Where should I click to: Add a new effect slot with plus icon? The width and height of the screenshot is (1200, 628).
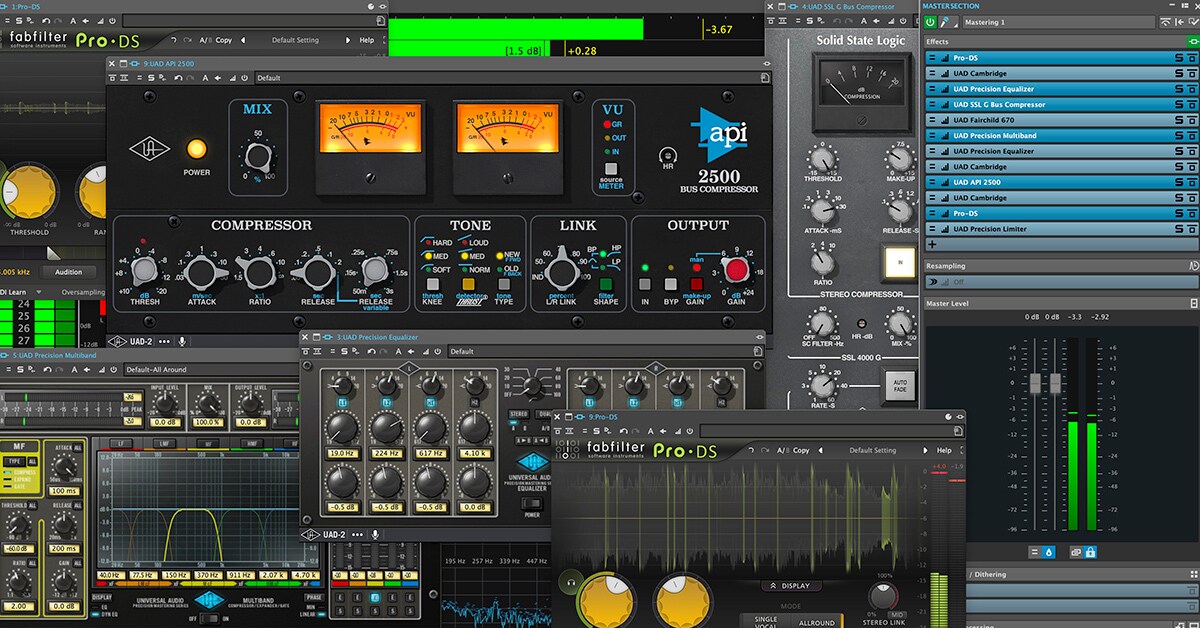(932, 244)
